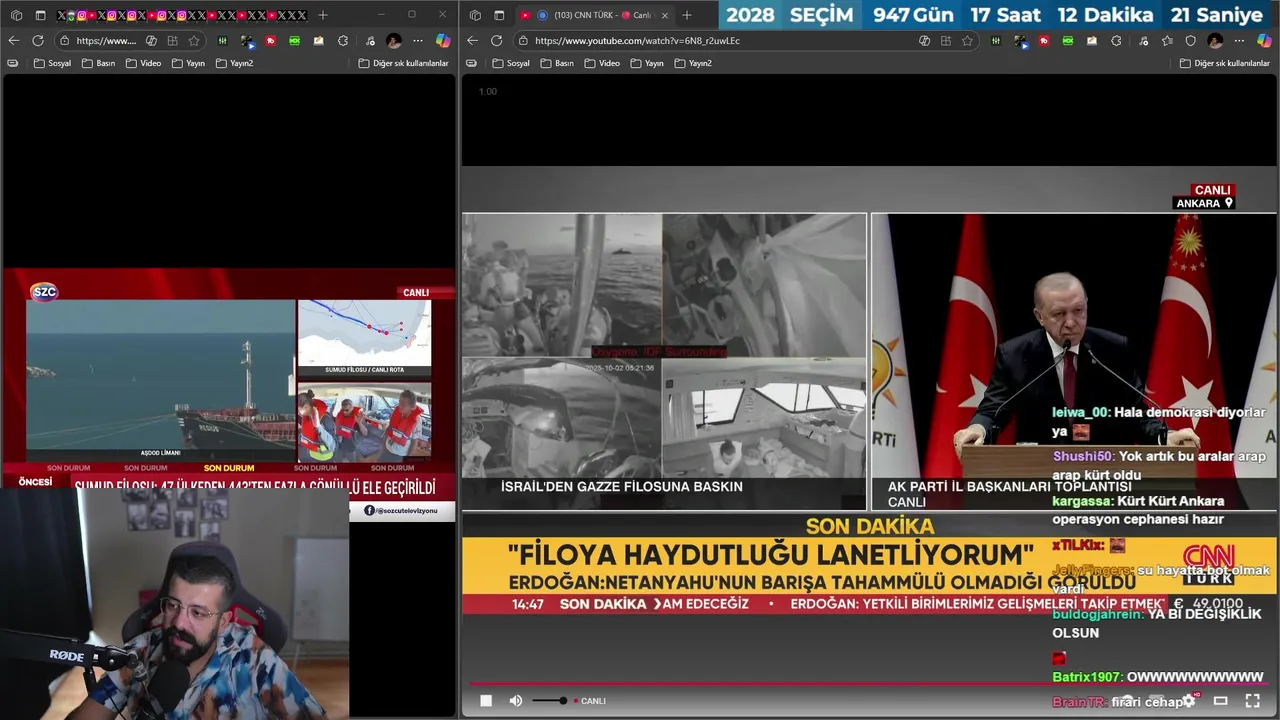
Task: Open browser essentials shield icon, right window
Action: (1190, 41)
